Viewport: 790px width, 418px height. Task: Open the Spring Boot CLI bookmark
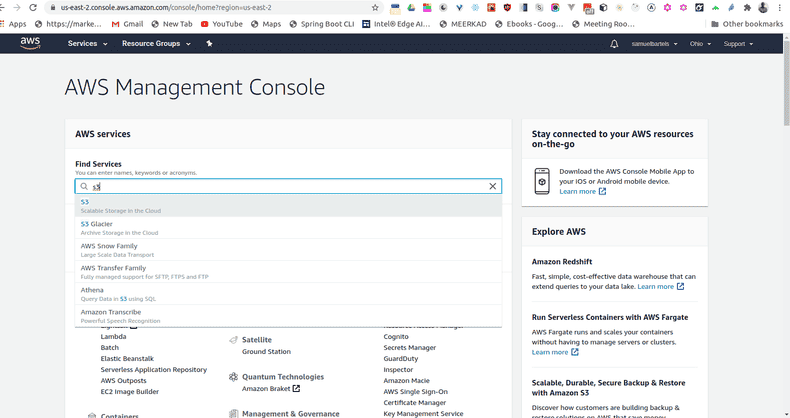point(322,24)
